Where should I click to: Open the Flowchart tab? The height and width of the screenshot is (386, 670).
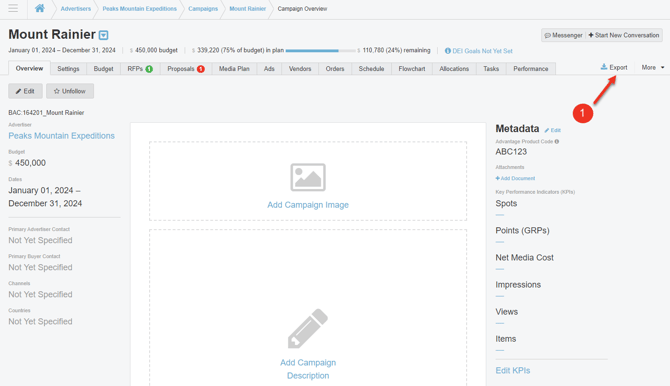(x=412, y=69)
